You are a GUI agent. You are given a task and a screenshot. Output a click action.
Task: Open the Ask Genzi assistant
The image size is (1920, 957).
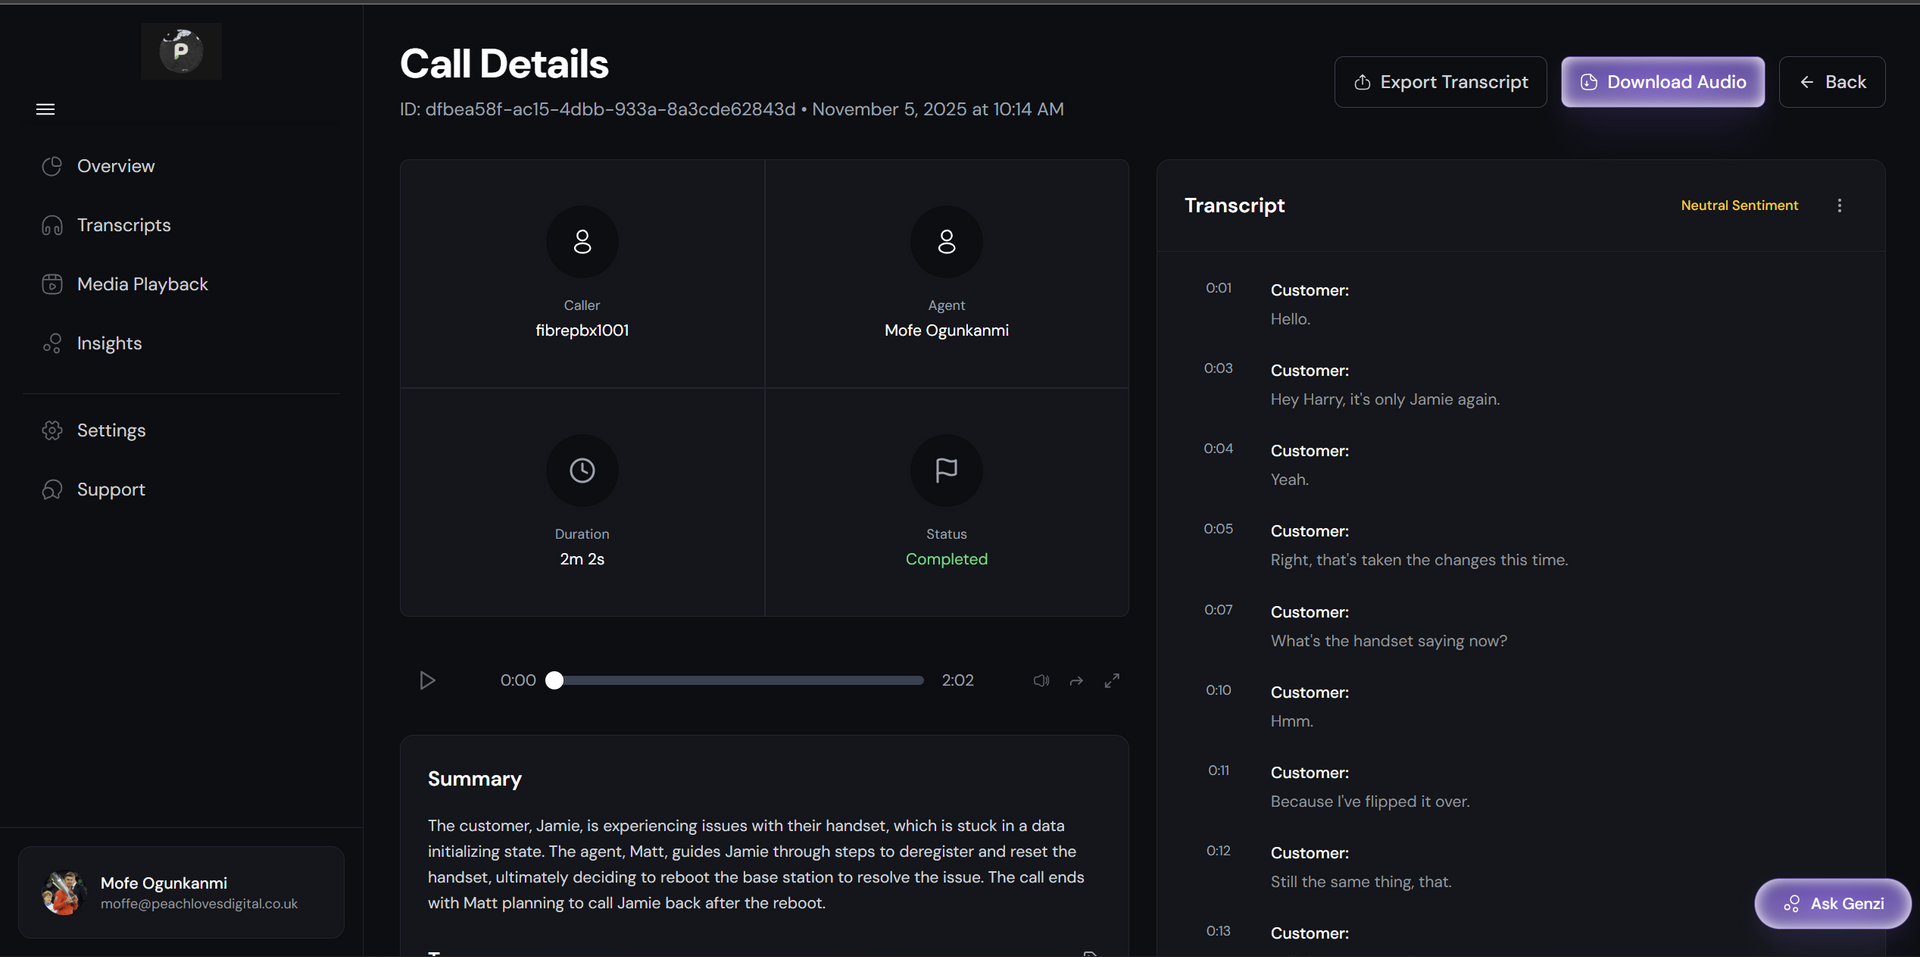tap(1833, 903)
